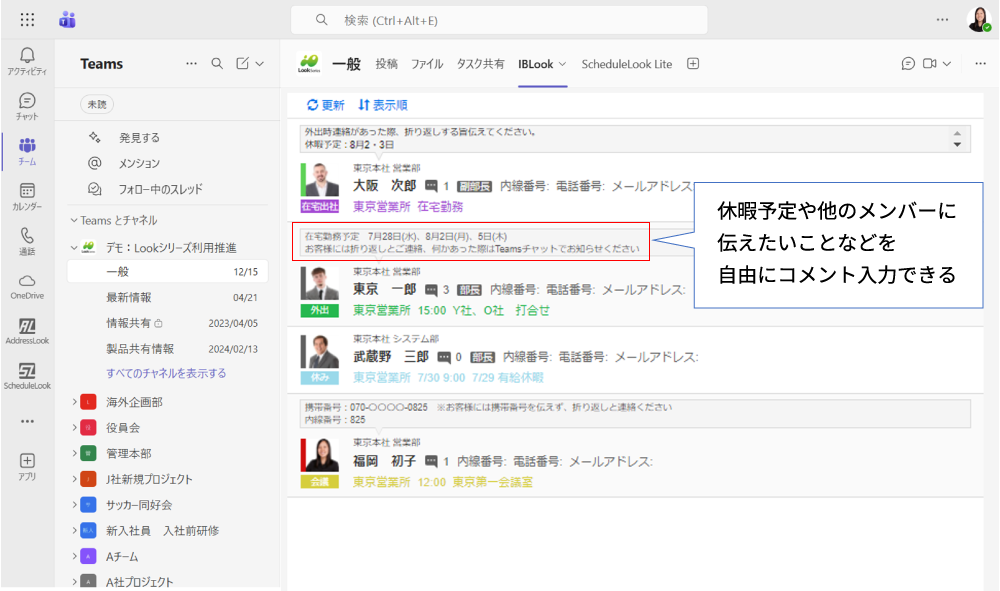Toggle the 未読 unread filter

pyautogui.click(x=97, y=104)
